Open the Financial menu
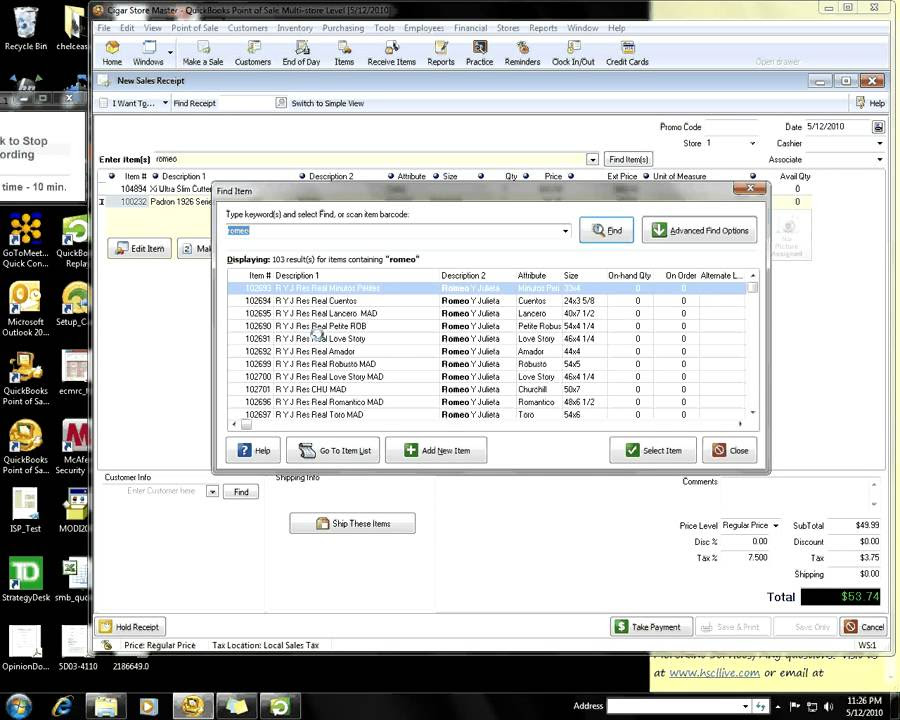This screenshot has width=900, height=720. [470, 28]
